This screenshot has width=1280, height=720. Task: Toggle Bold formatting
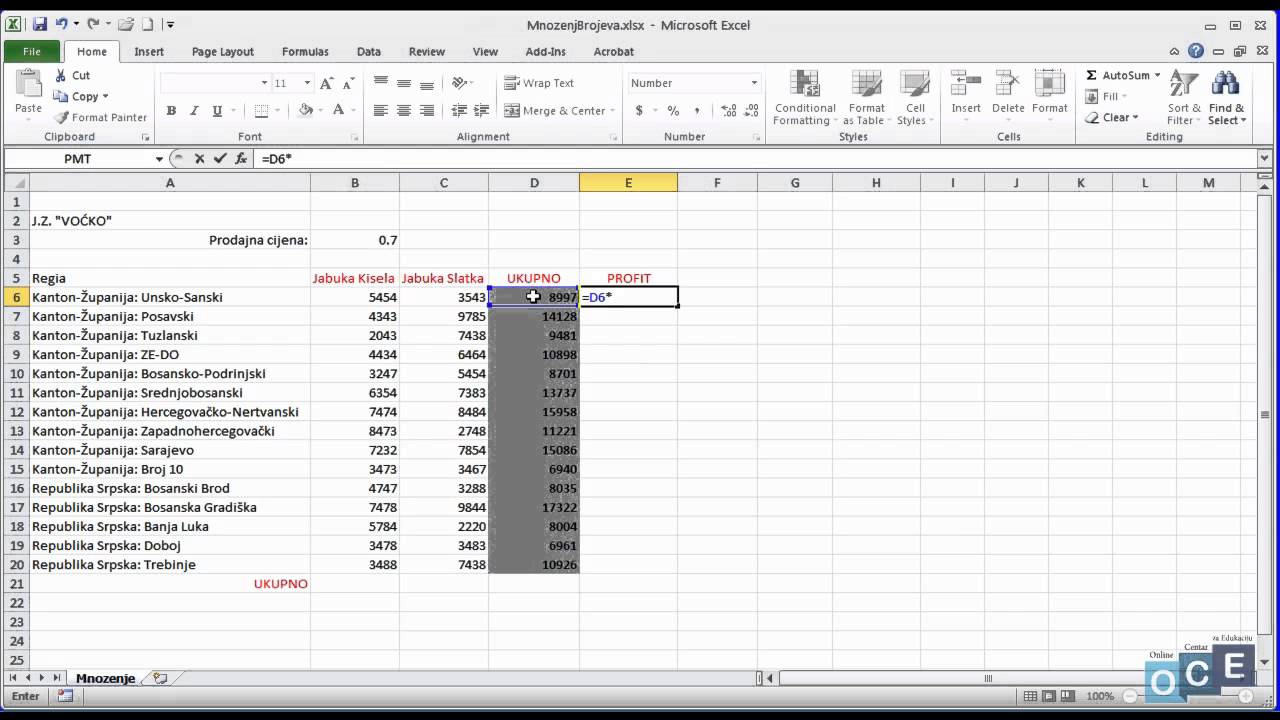coord(171,111)
